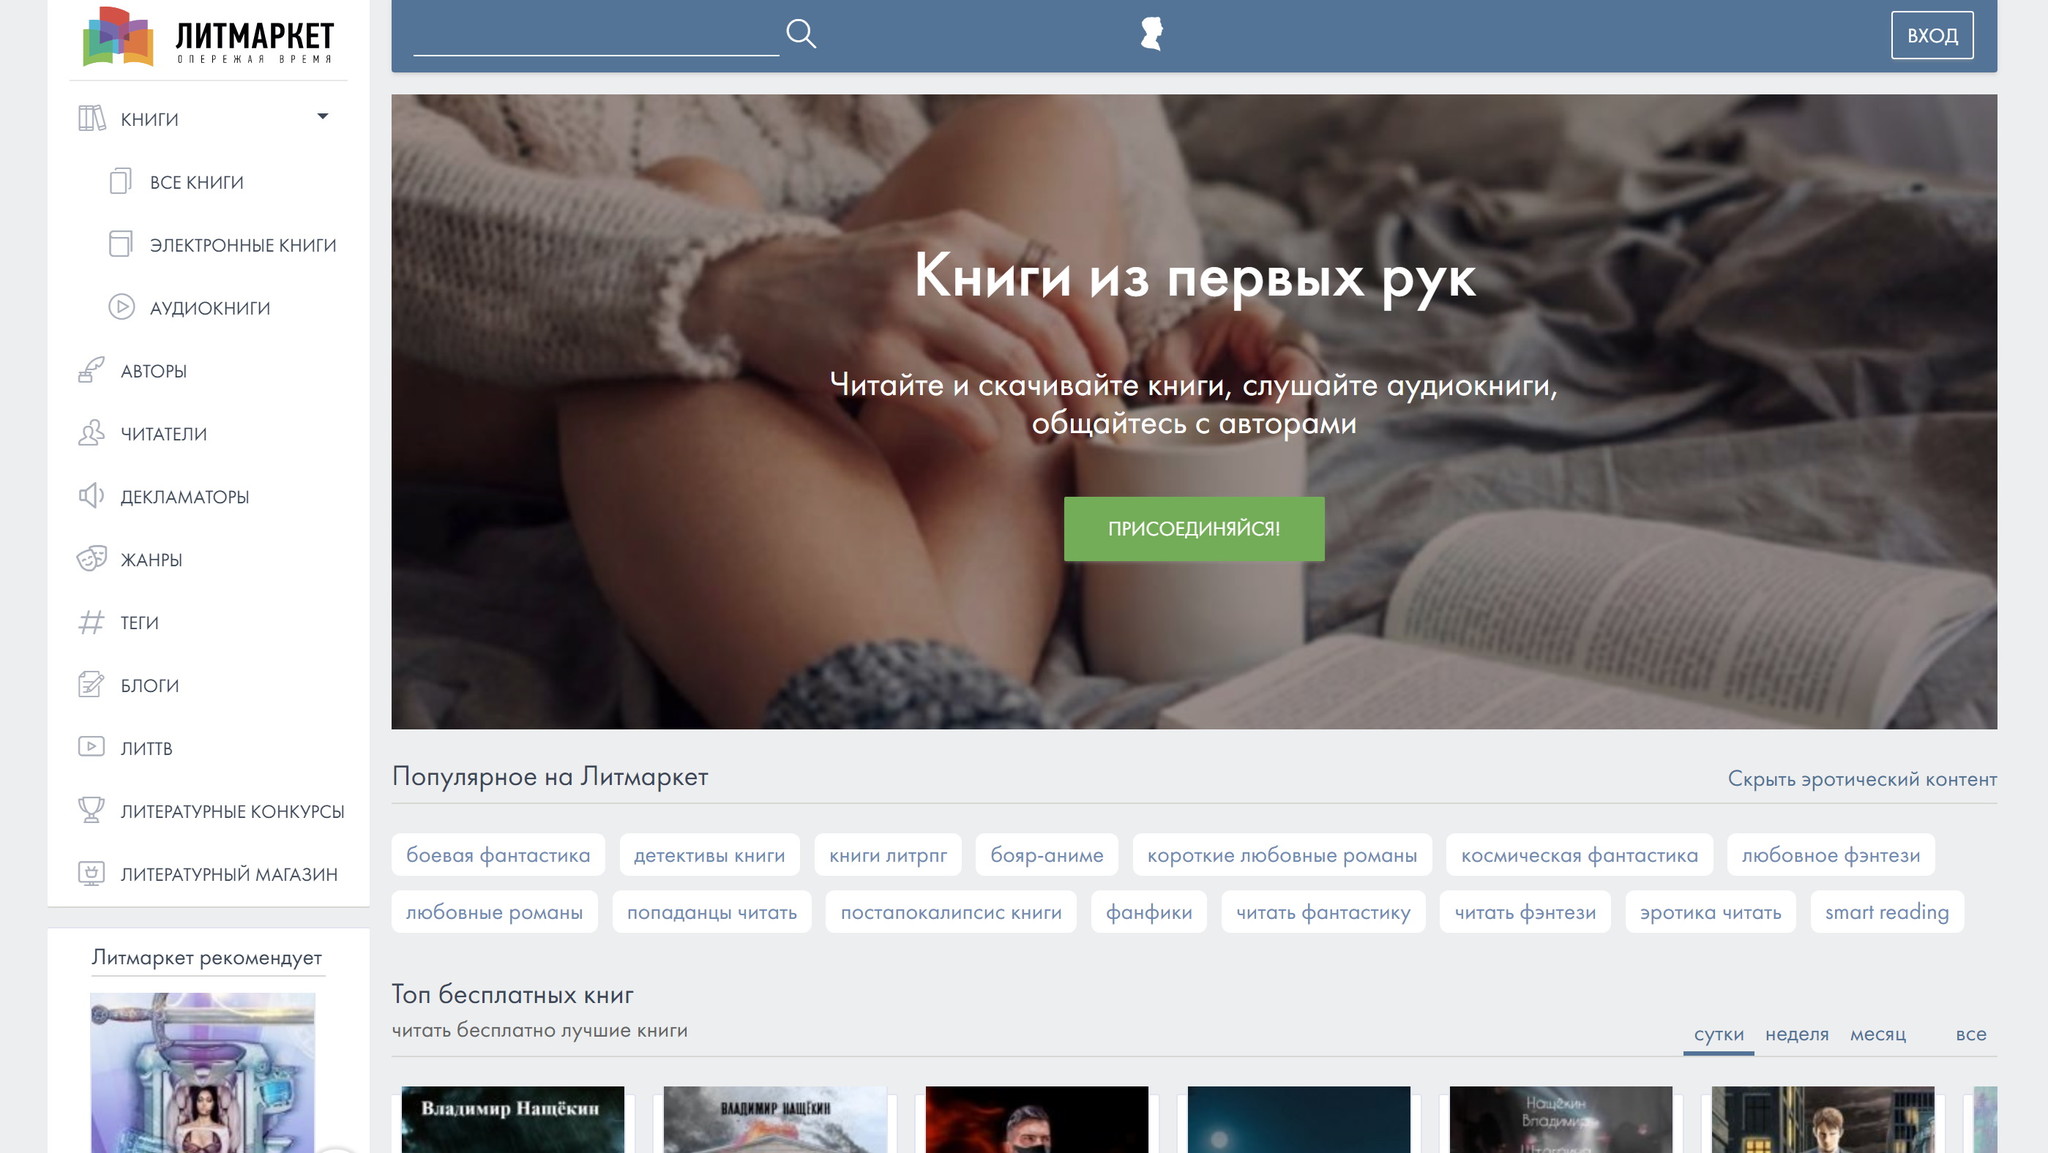Click the speaker icon beside ДЕКЛАМАТОРЫ
Image resolution: width=2048 pixels, height=1153 pixels.
91,496
